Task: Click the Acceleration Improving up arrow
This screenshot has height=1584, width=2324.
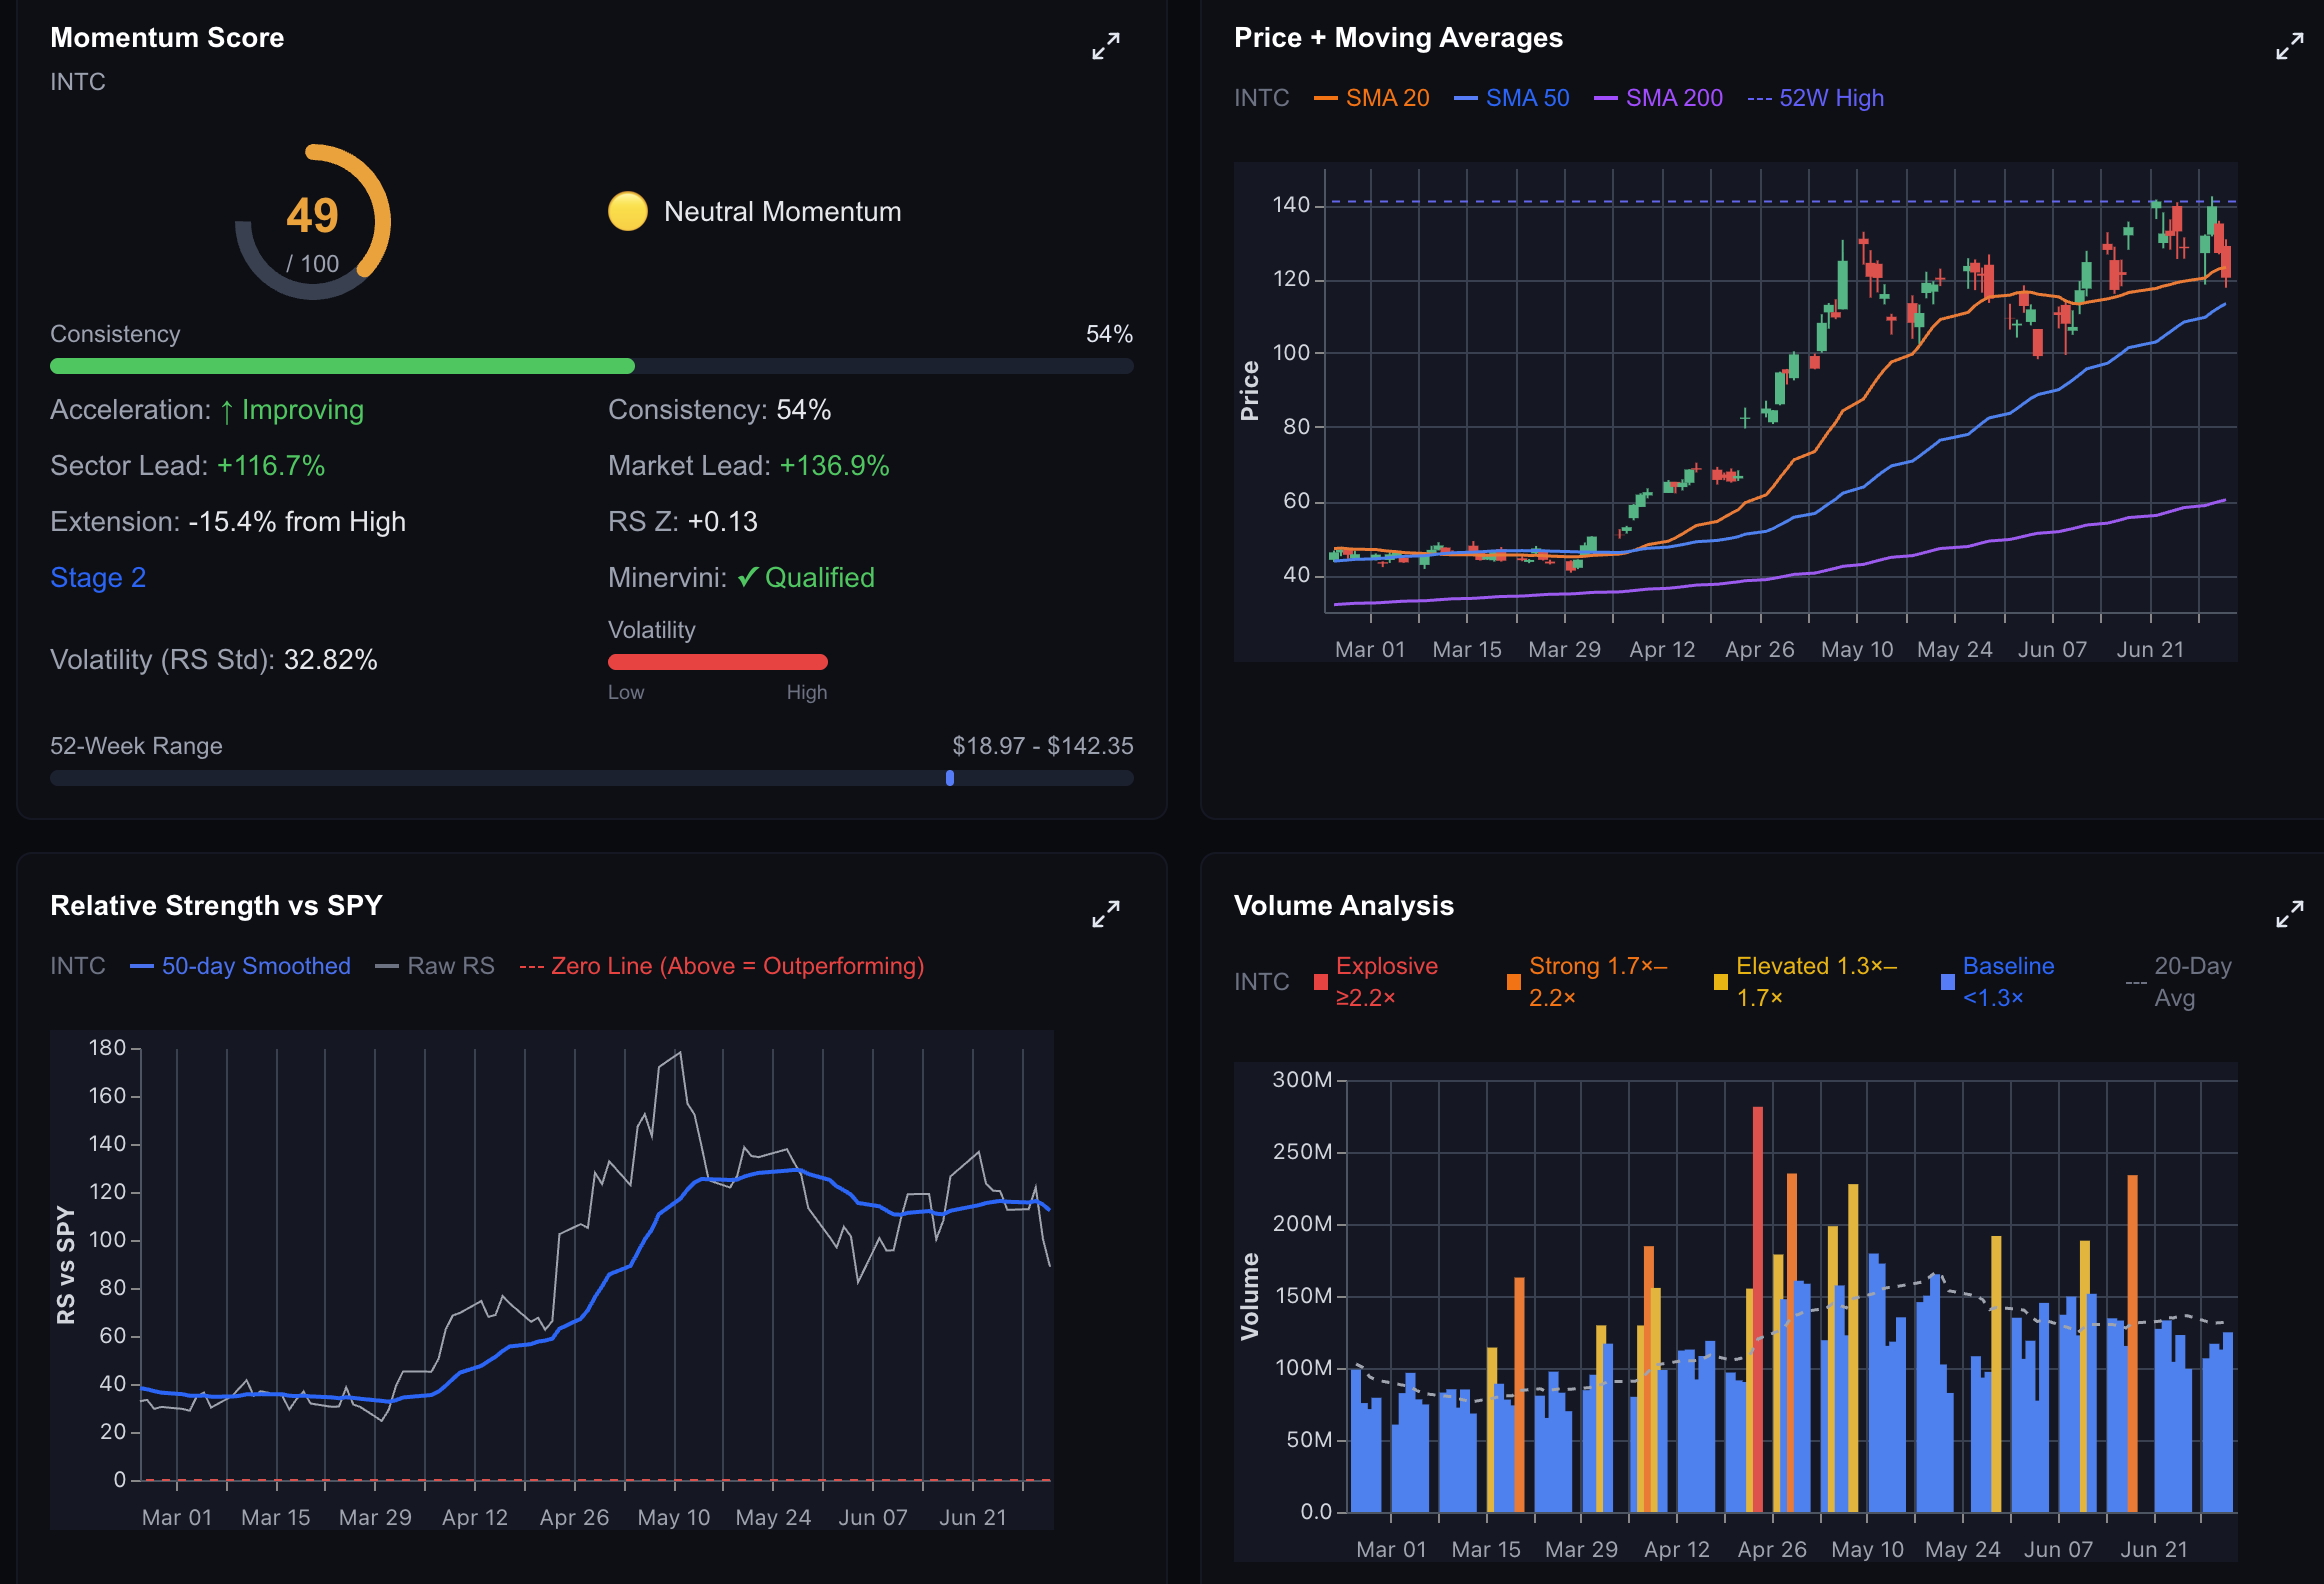Action: pyautogui.click(x=227, y=411)
